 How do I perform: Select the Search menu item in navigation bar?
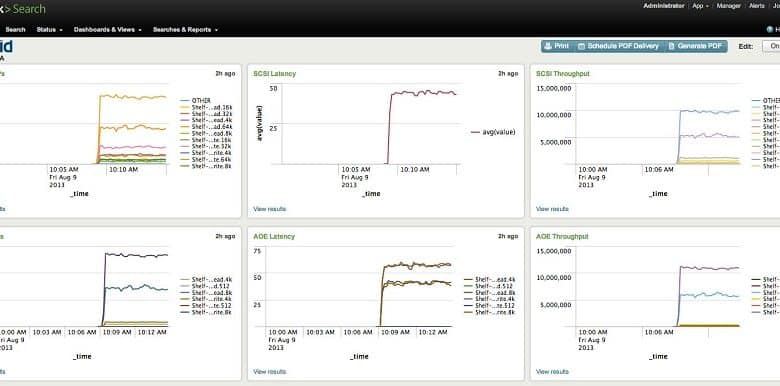pos(15,30)
